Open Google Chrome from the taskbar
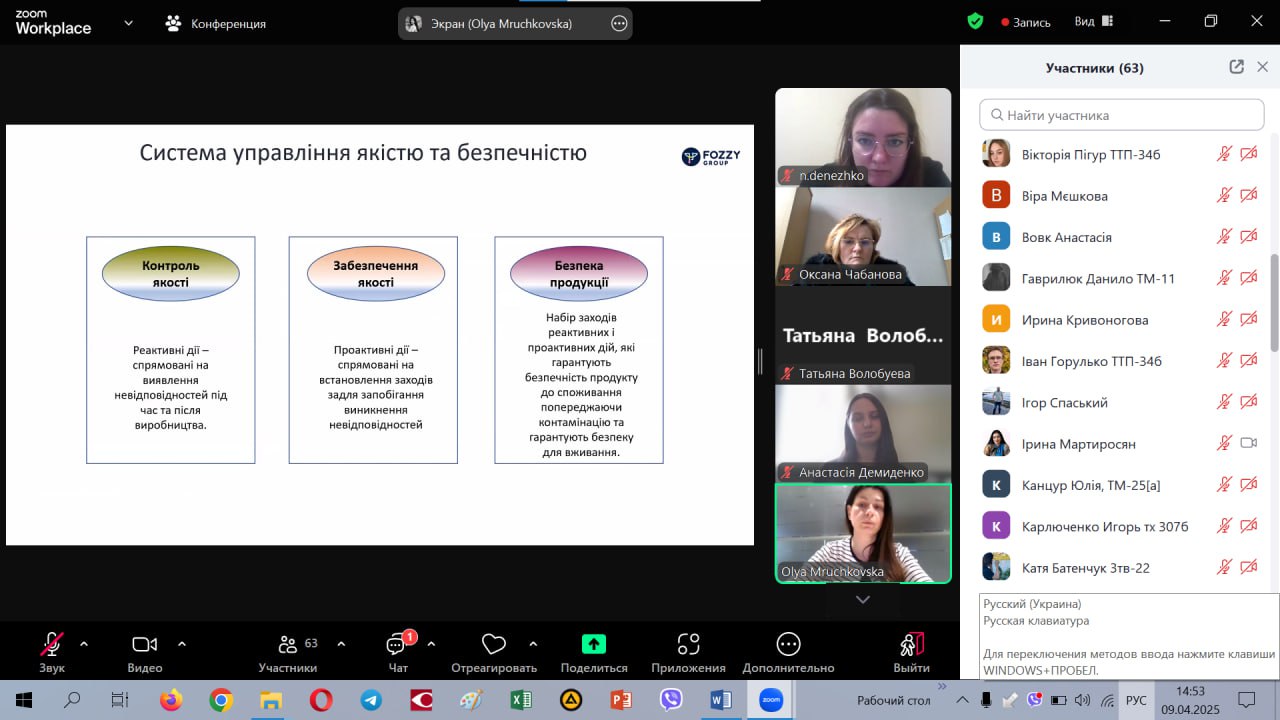The width and height of the screenshot is (1280, 720). tap(221, 700)
